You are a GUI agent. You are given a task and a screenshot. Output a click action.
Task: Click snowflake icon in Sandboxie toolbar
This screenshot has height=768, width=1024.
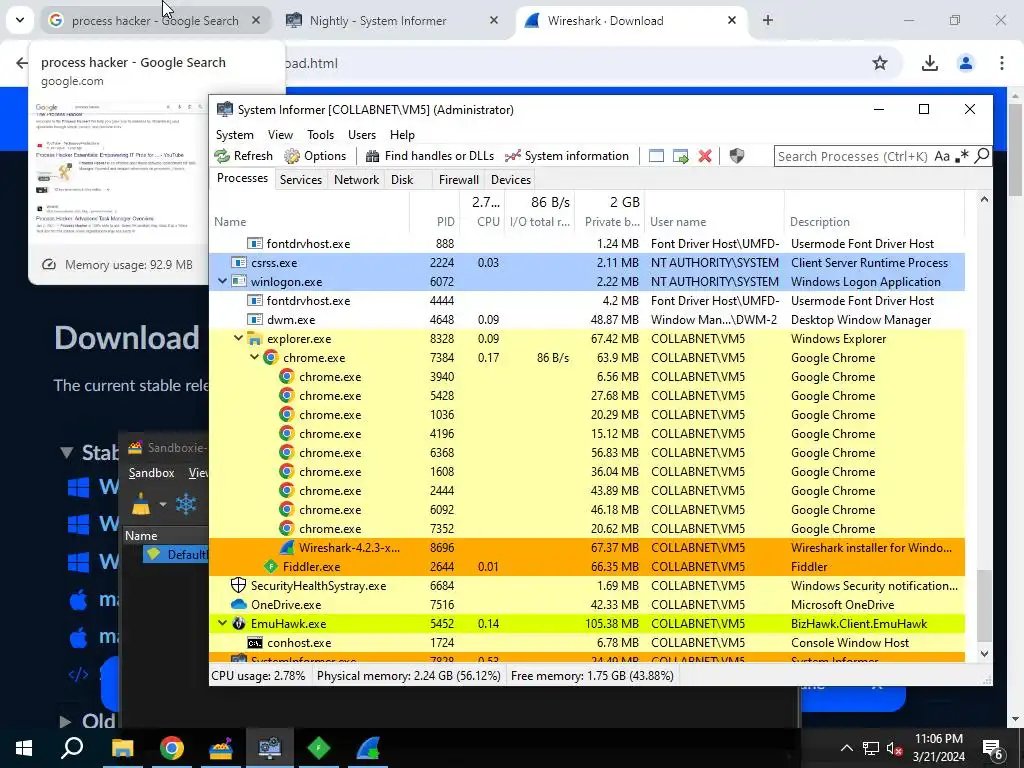[x=186, y=504]
